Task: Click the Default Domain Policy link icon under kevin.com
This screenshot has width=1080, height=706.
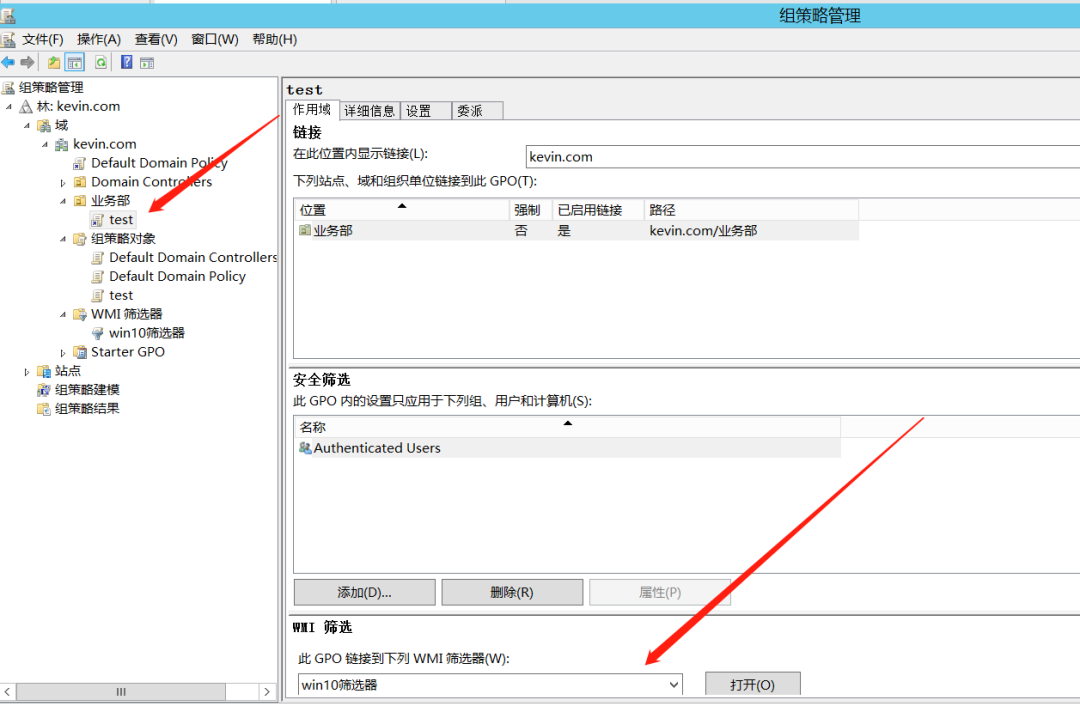Action: [80, 163]
